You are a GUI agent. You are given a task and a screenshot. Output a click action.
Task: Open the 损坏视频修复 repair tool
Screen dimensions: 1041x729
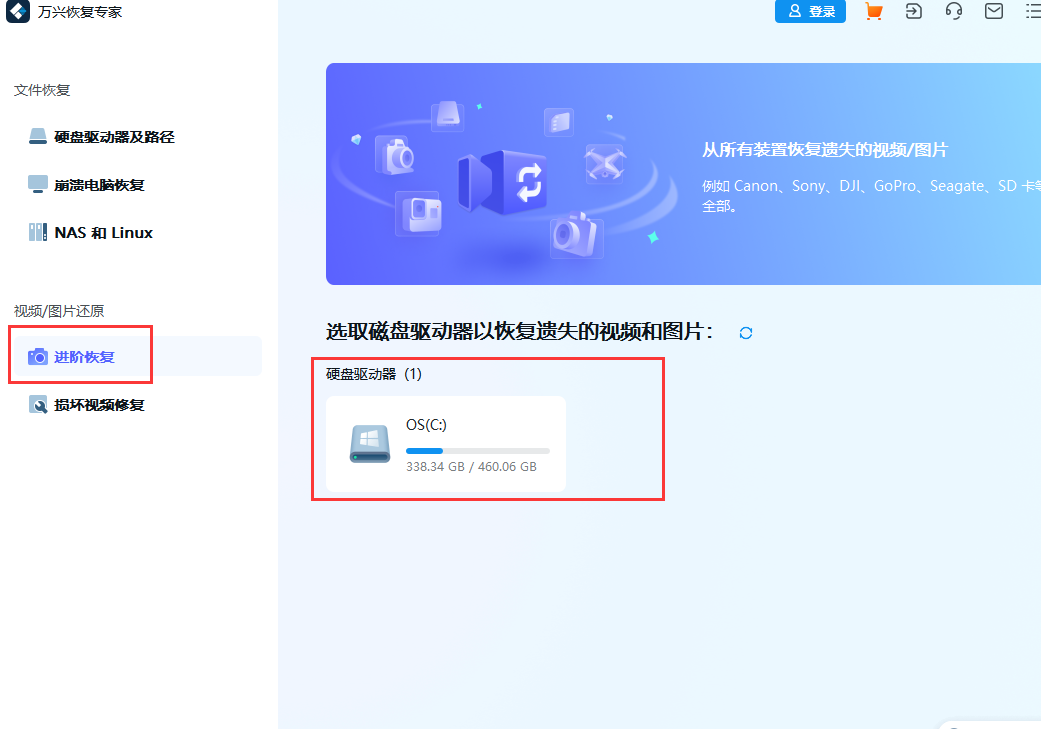tap(101, 404)
